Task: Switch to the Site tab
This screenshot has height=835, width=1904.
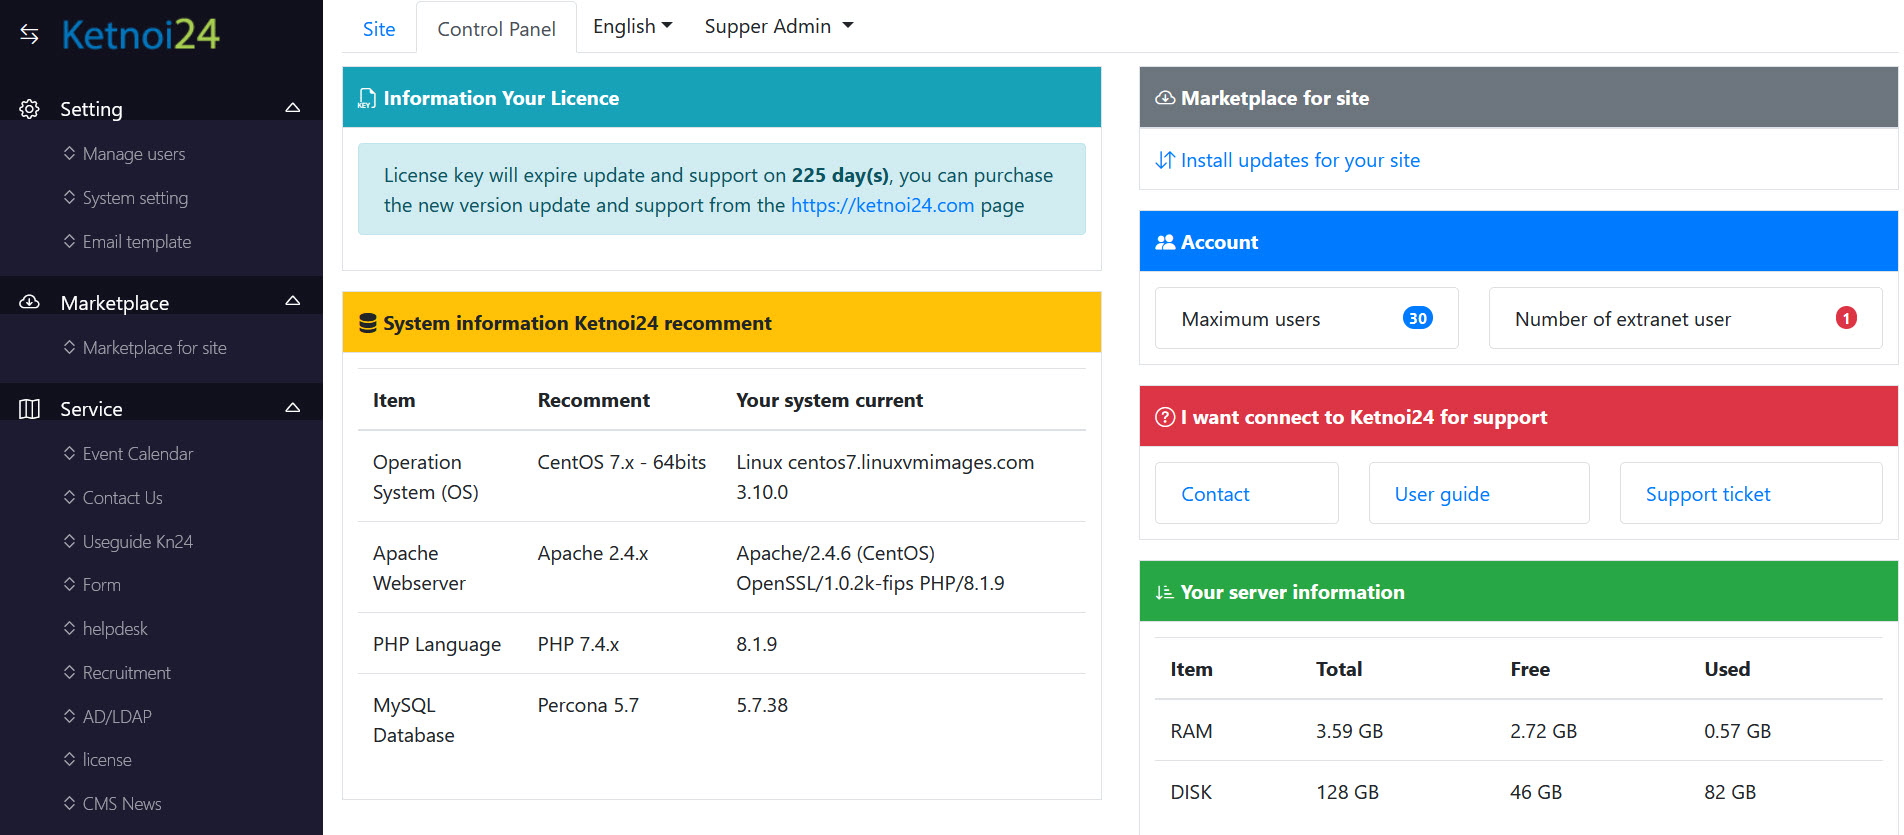Action: [x=379, y=29]
